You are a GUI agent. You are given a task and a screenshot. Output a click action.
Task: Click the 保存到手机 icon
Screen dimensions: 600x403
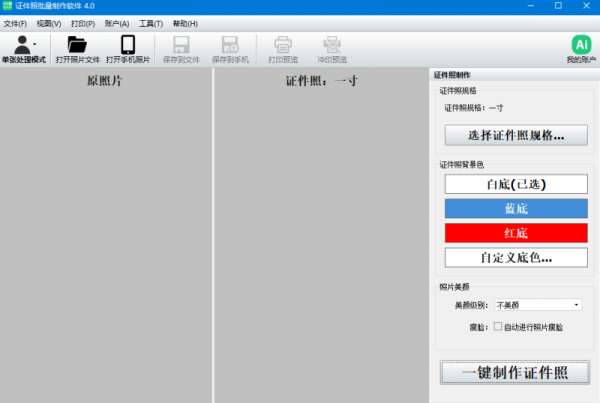230,45
